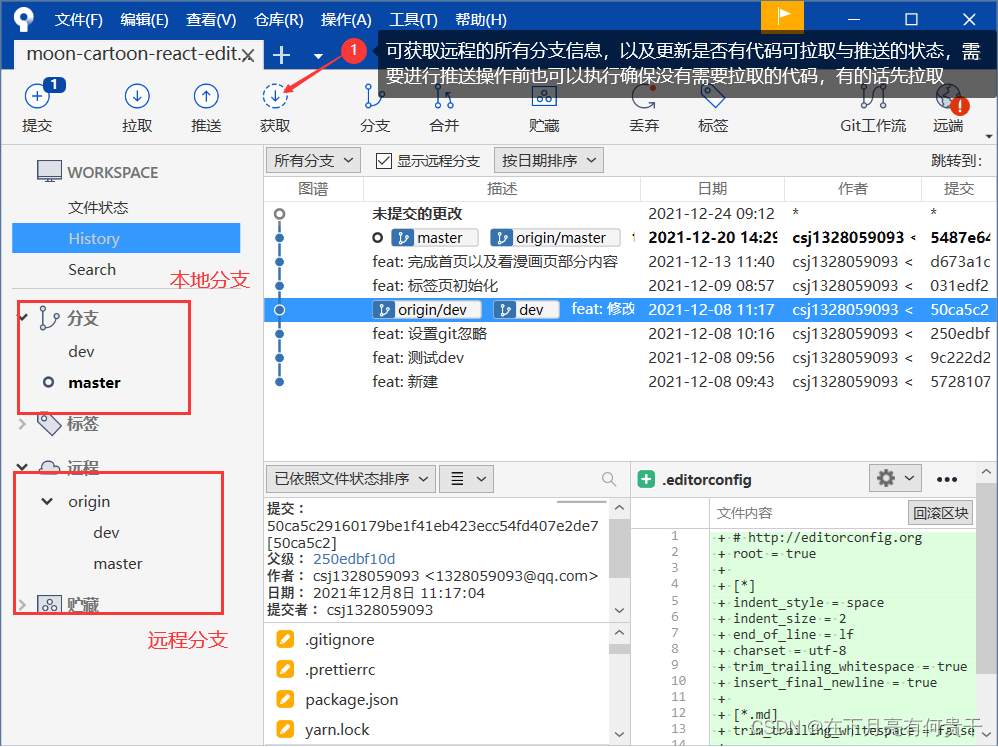The image size is (998, 747).
Task: Click the 分支 branch icon in the sidebar
Action: click(x=49, y=318)
